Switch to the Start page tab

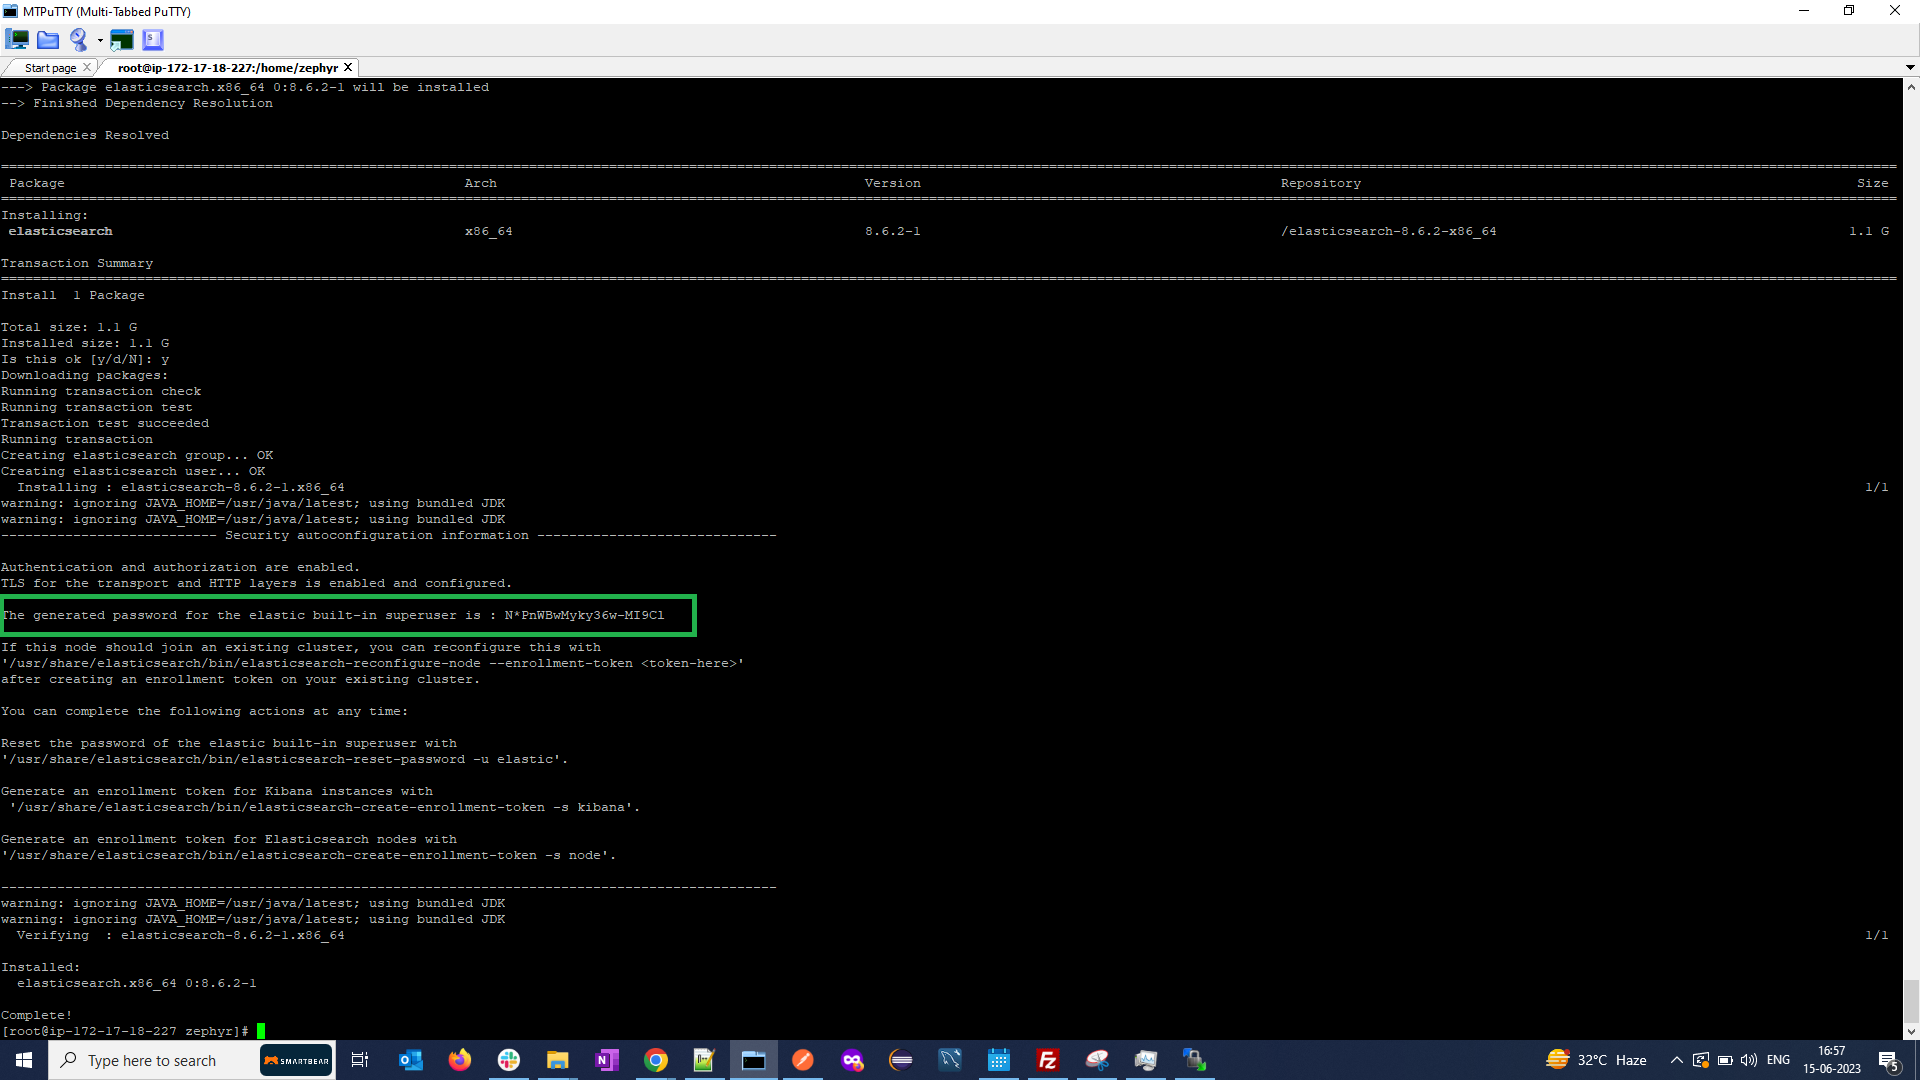point(50,68)
